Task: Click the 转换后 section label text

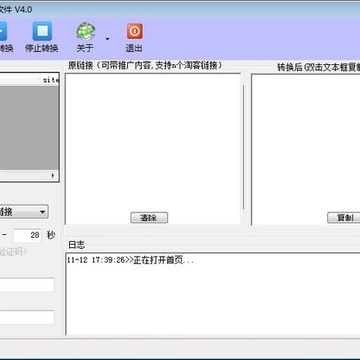Action: (x=318, y=67)
